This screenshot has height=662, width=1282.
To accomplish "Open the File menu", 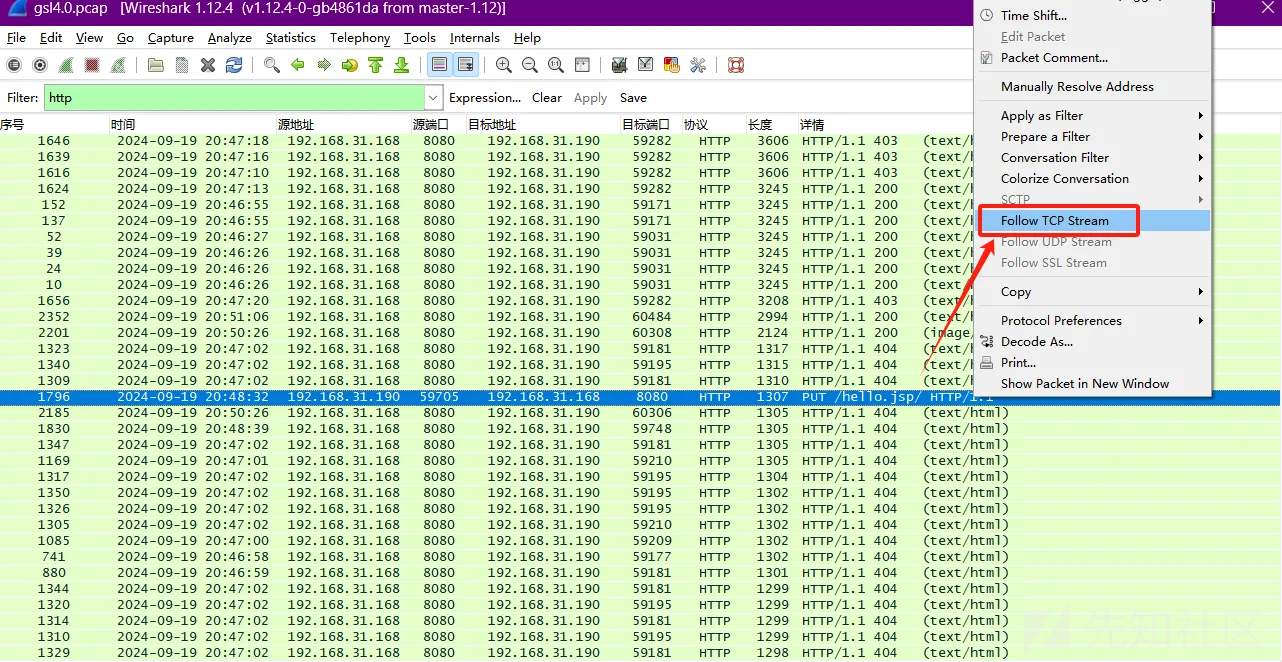I will point(16,38).
